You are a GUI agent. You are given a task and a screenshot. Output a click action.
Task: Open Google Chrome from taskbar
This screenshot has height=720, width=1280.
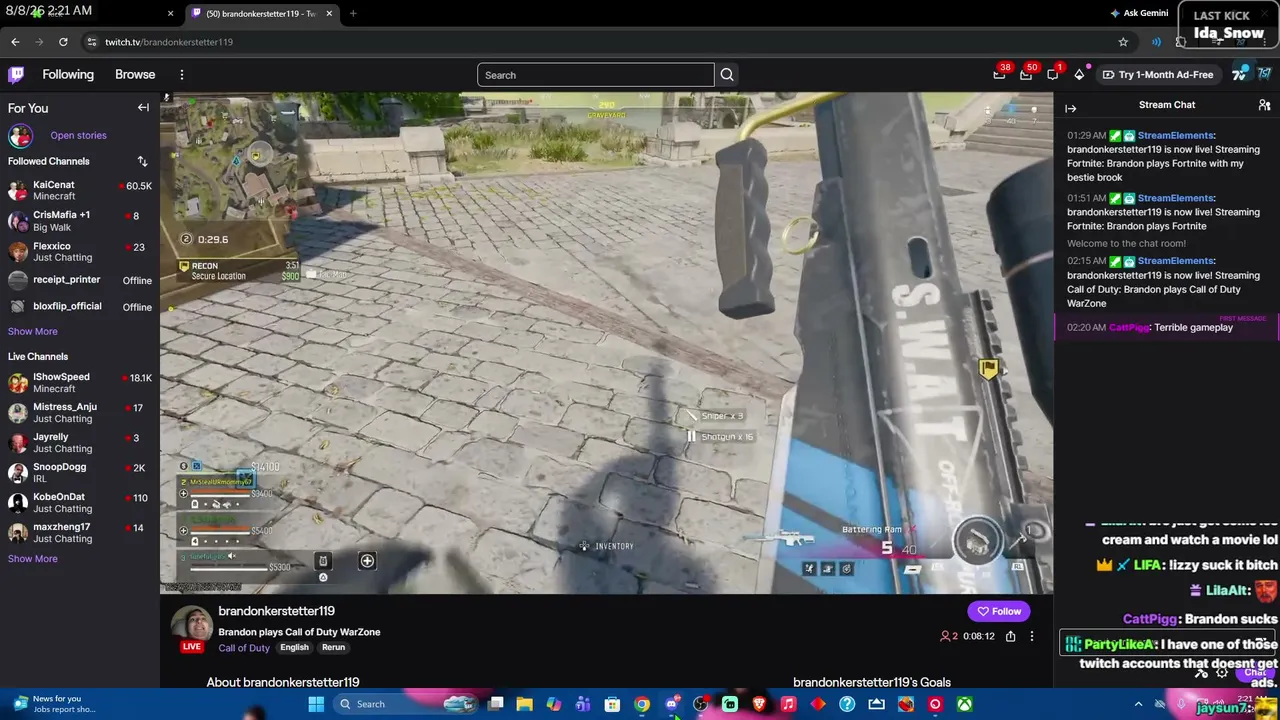642,704
